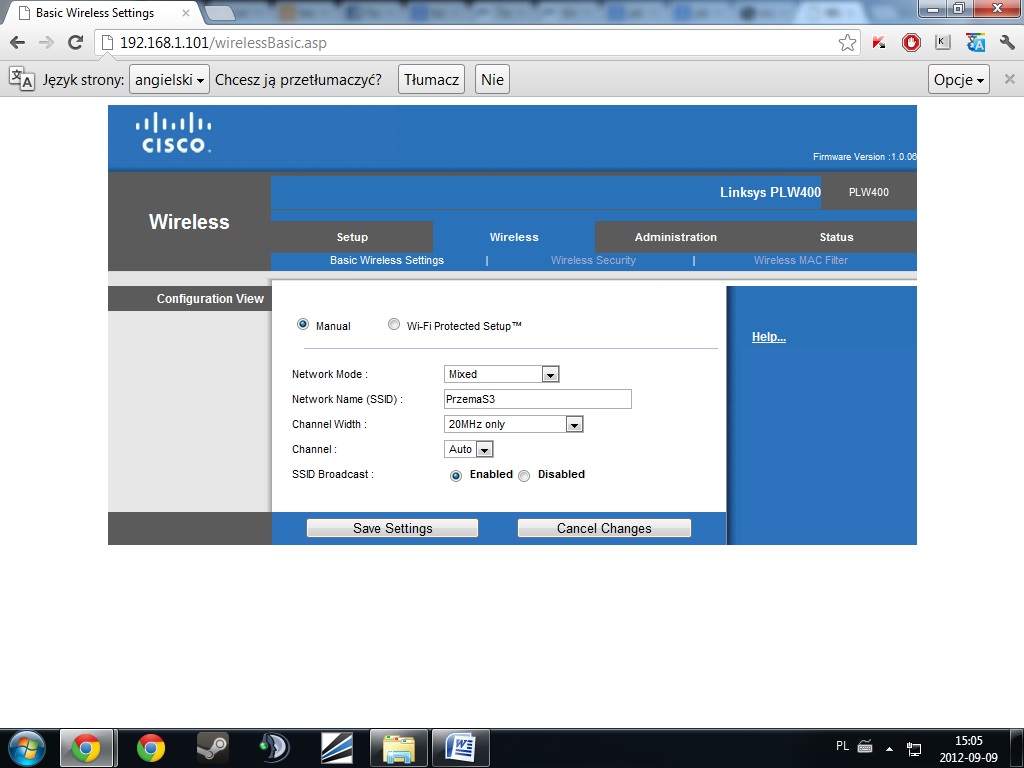Image resolution: width=1024 pixels, height=768 pixels.
Task: Launch Steam from the taskbar
Action: click(213, 748)
